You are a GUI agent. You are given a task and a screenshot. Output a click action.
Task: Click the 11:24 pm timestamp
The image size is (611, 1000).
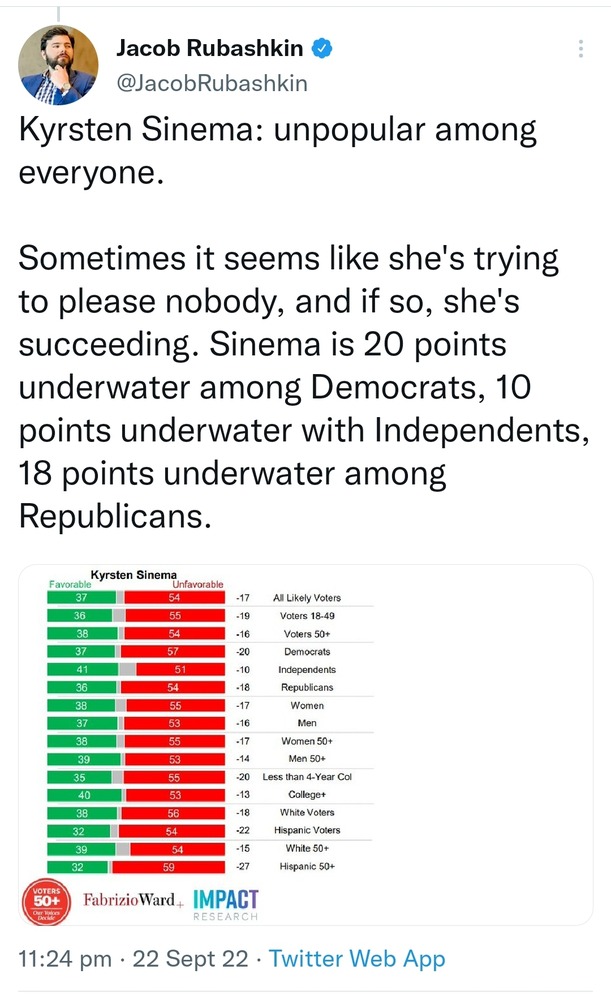pyautogui.click(x=65, y=959)
